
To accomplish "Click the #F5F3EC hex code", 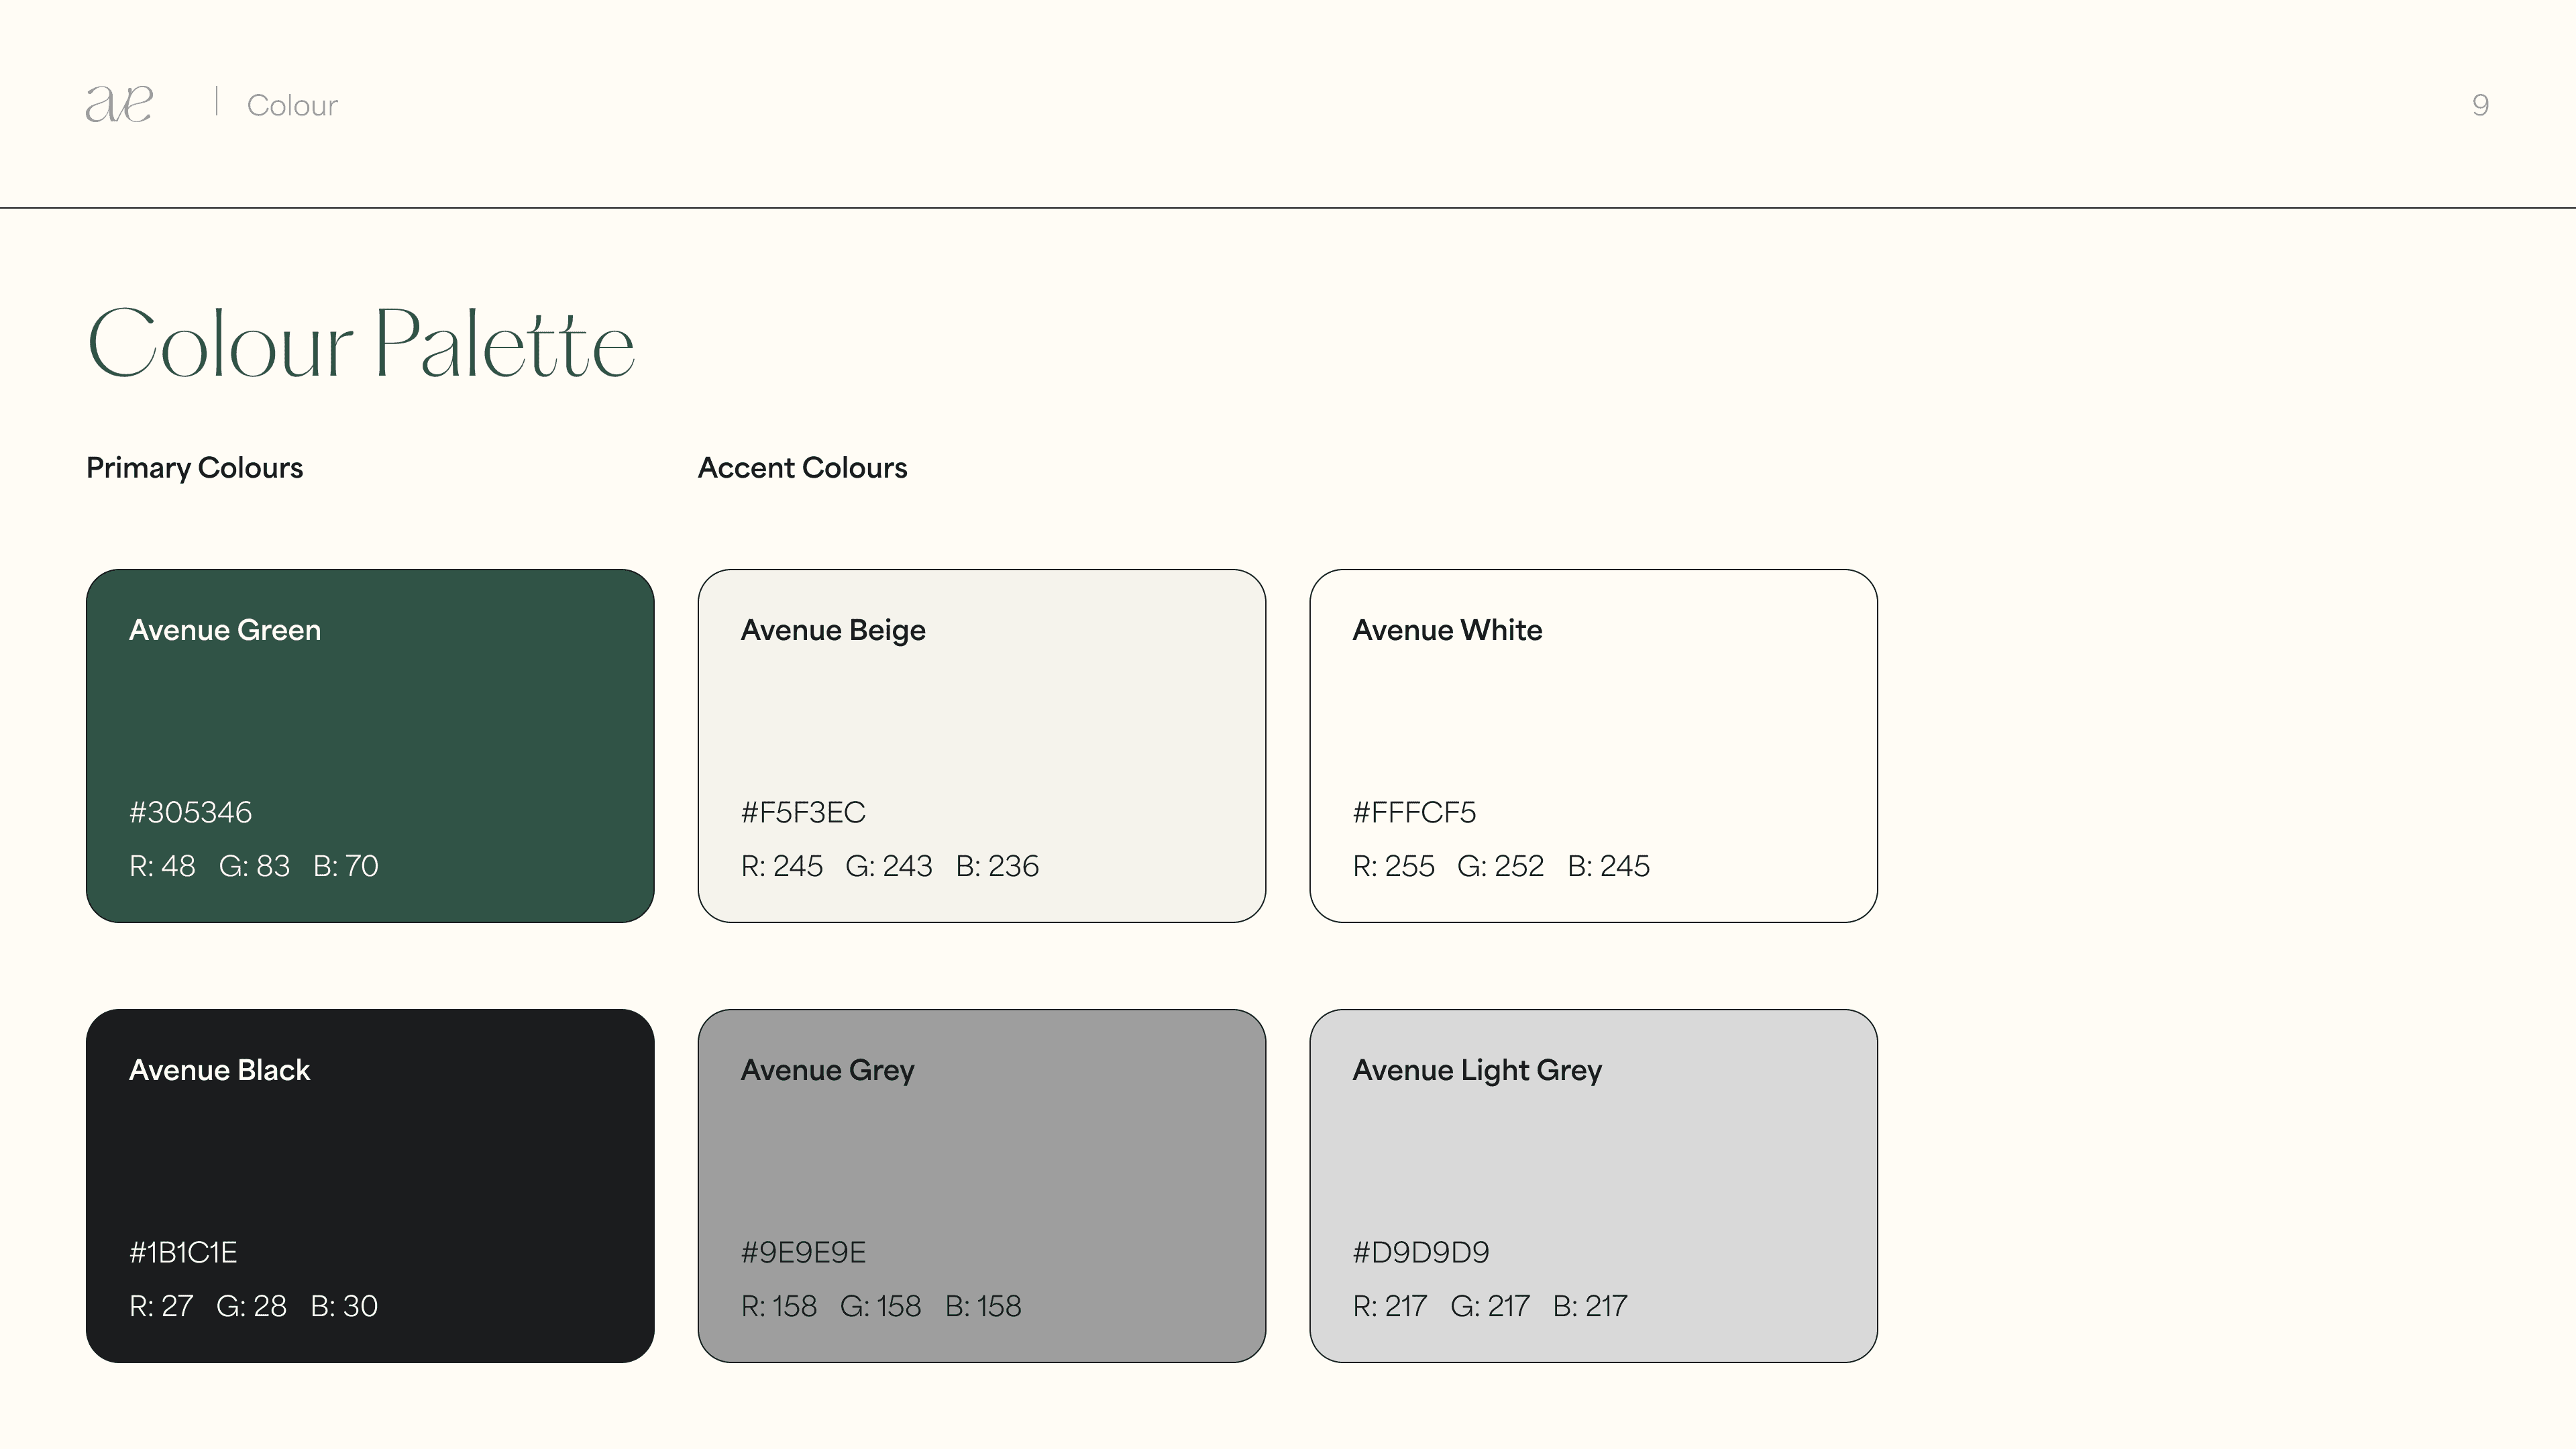I will 803,812.
